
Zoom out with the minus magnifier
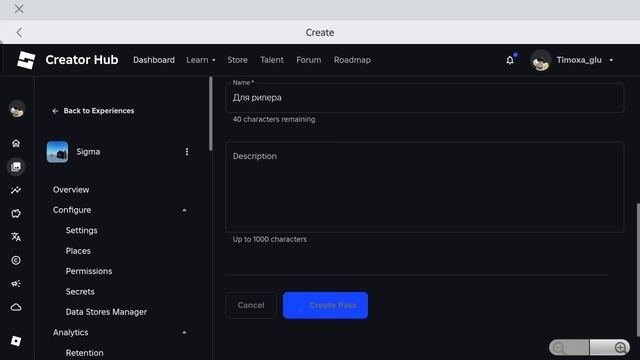click(x=569, y=348)
